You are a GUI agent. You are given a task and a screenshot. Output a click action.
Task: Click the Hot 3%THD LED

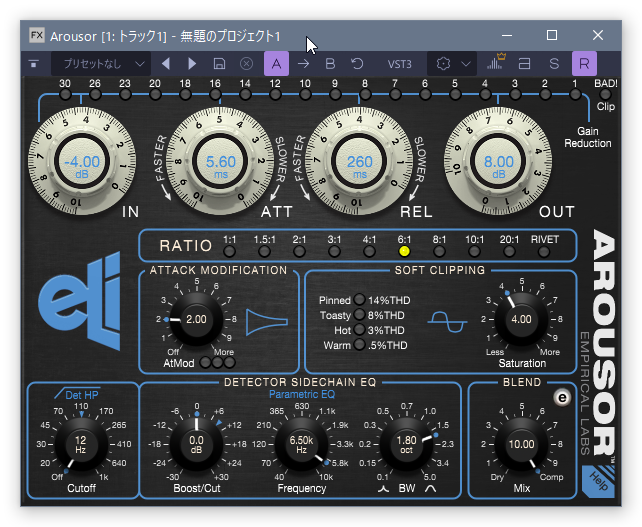tap(359, 329)
